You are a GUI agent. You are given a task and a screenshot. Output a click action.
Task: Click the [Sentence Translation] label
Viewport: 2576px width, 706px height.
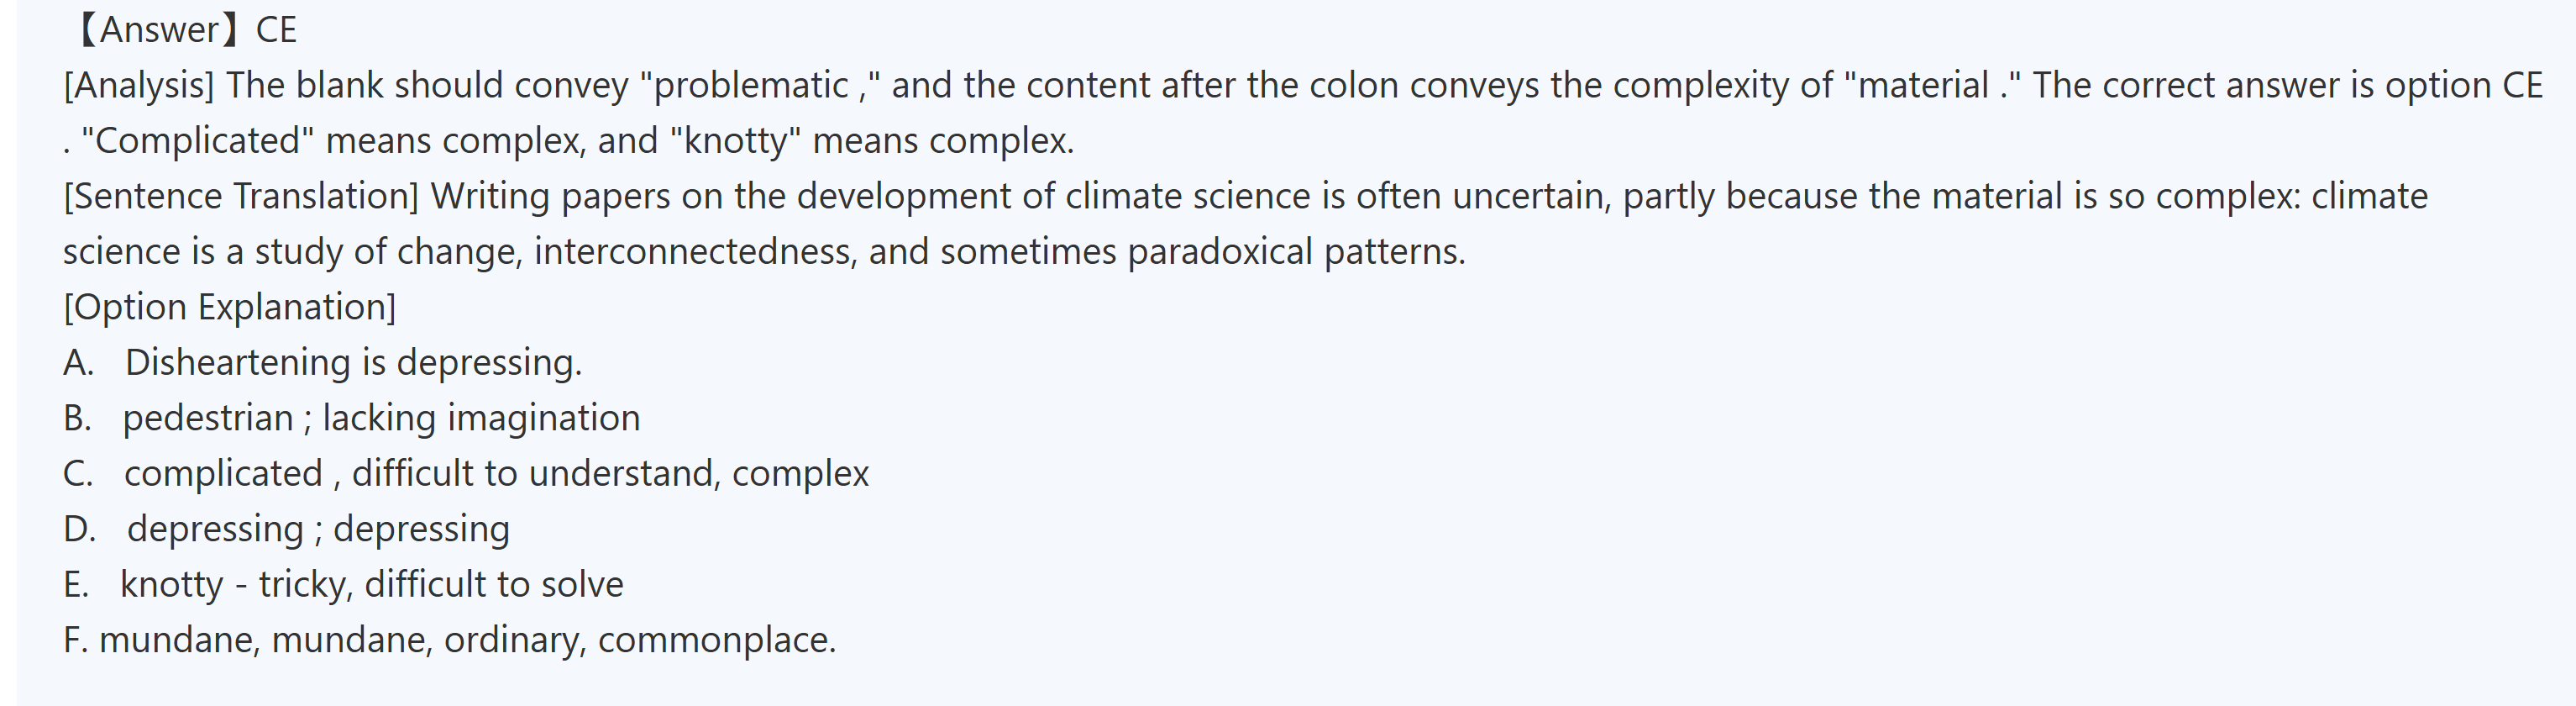click(x=241, y=197)
